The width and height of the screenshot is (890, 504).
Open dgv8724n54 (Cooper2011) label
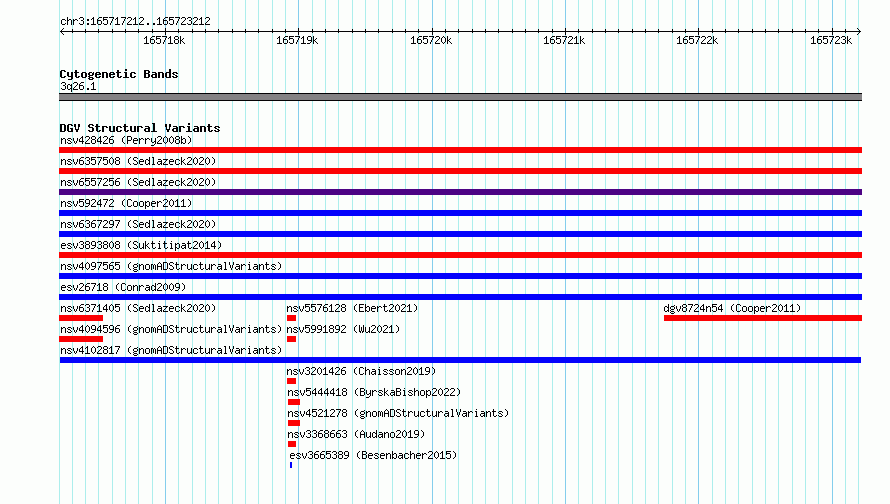pos(732,308)
